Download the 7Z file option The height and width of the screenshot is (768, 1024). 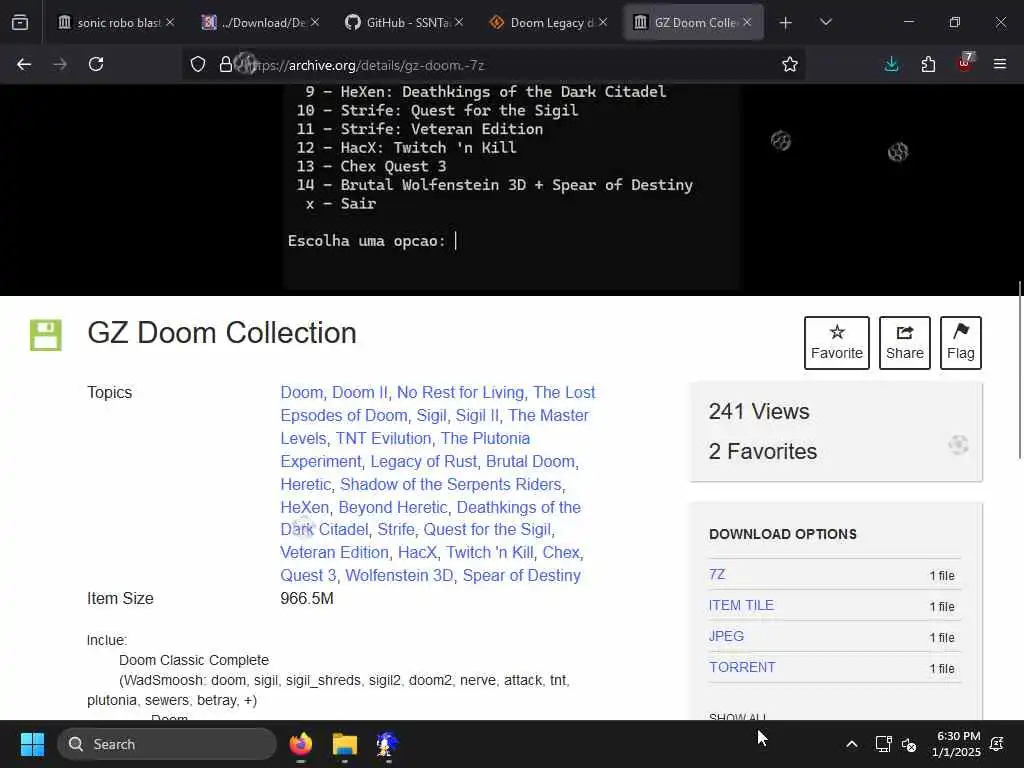coord(717,574)
